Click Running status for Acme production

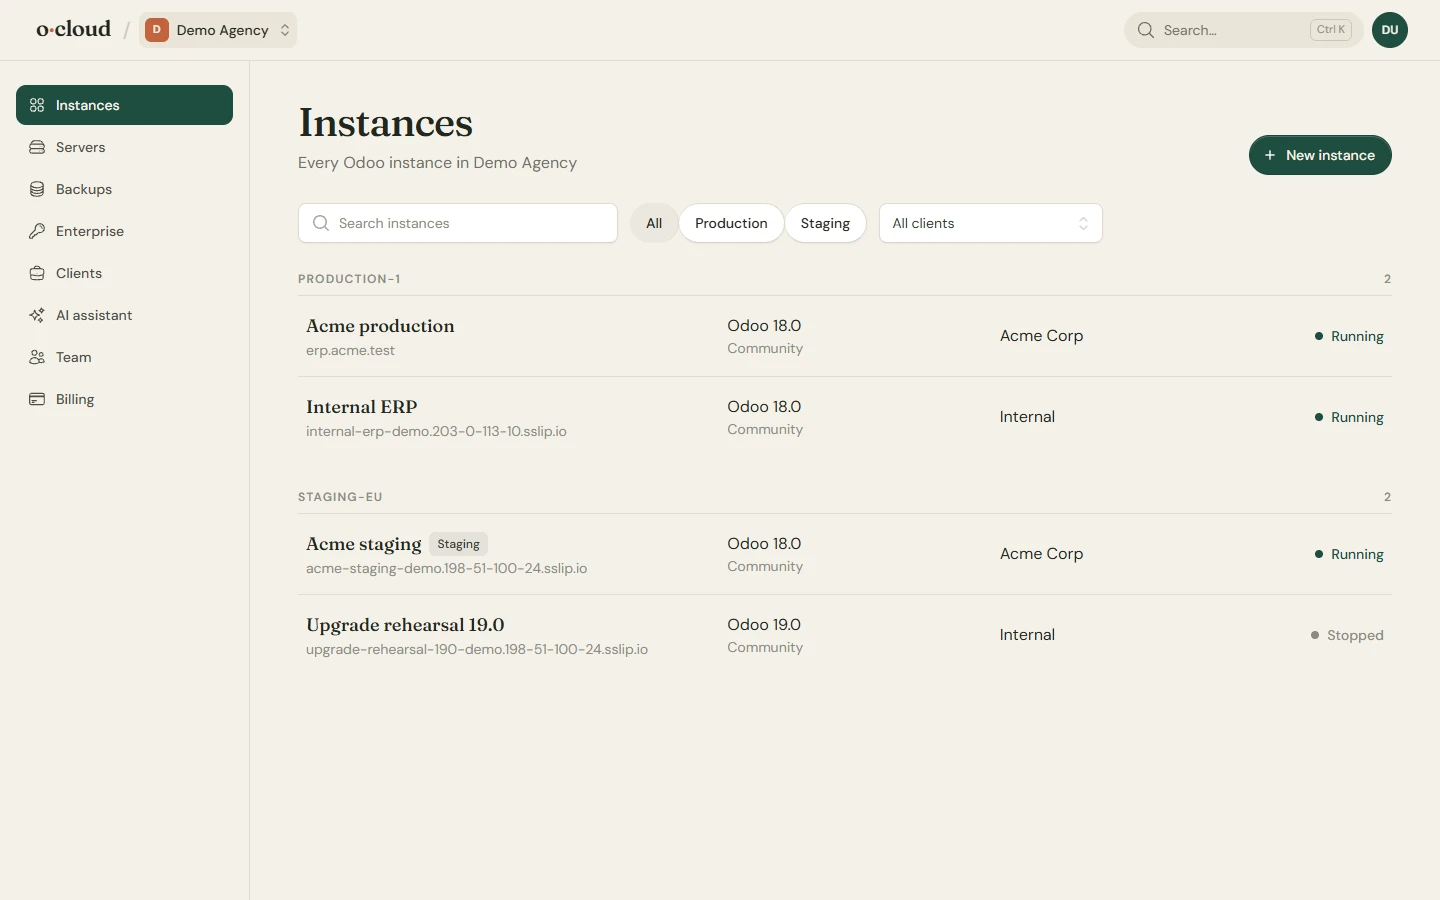1349,336
